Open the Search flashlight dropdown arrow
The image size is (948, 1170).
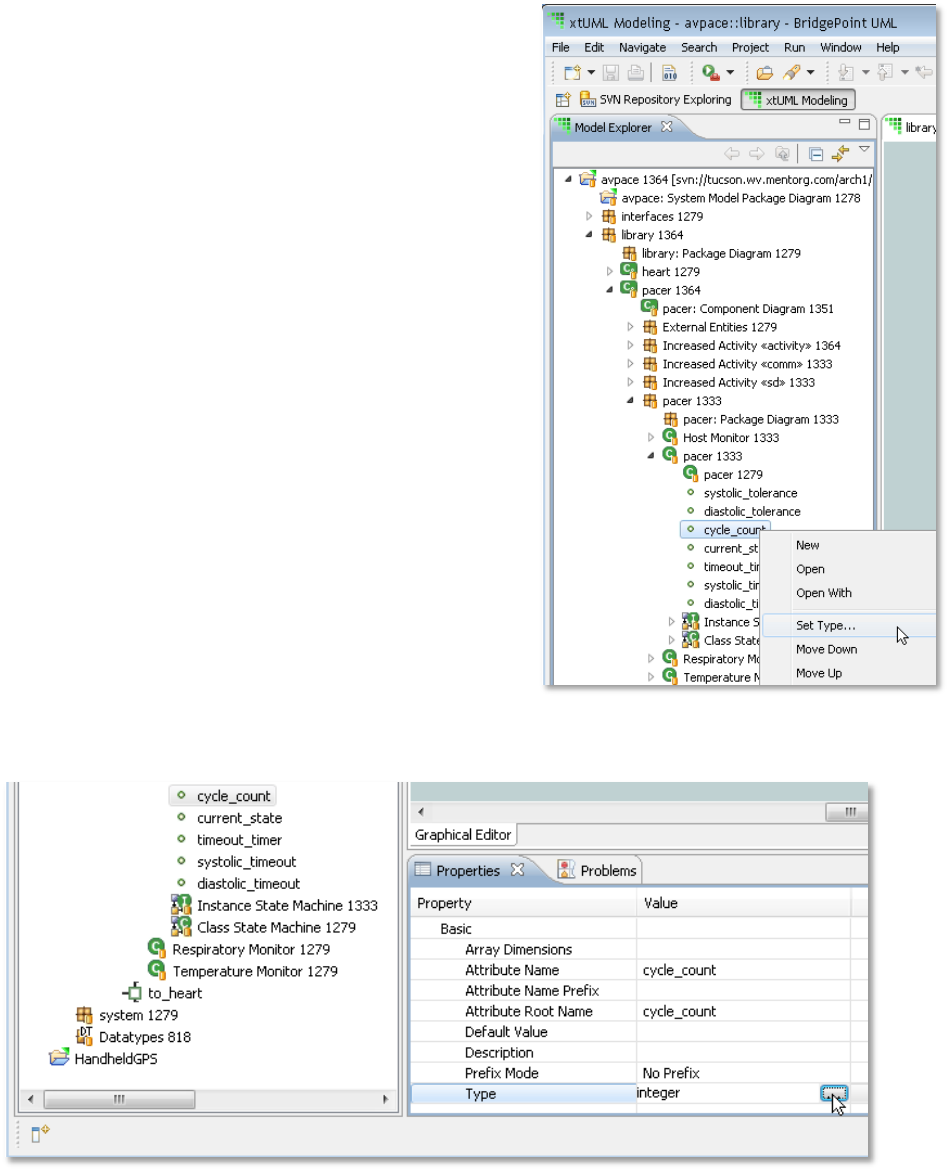811,72
